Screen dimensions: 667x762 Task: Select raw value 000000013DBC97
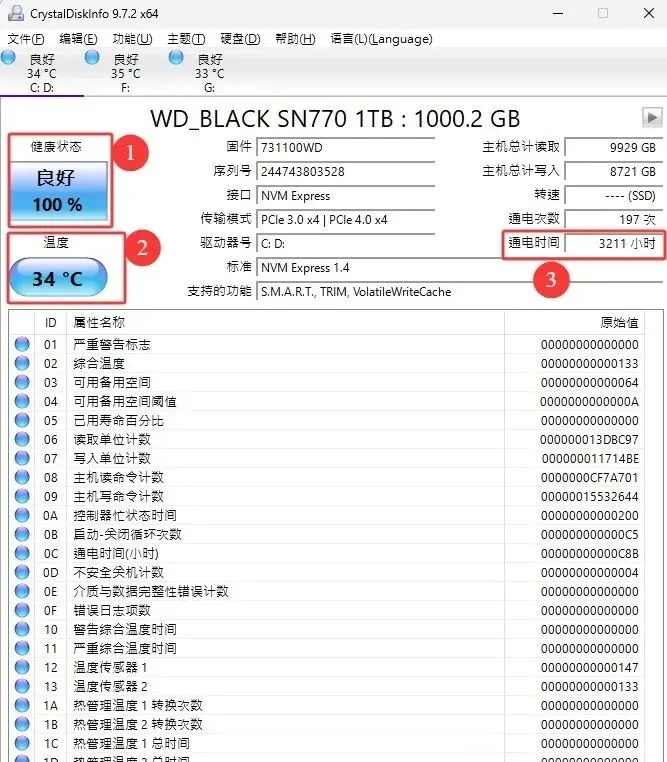589,440
